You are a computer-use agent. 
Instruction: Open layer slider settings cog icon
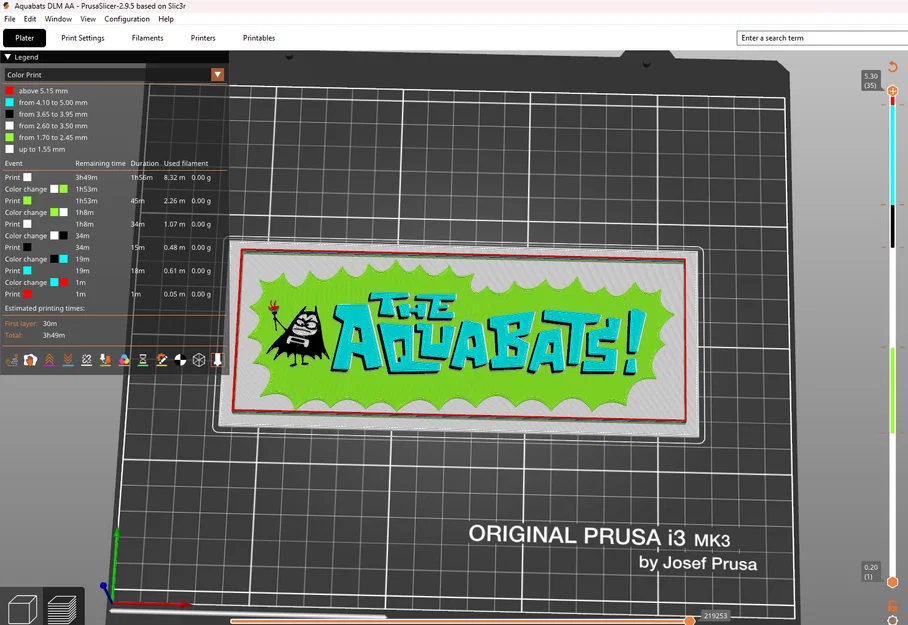click(x=892, y=620)
